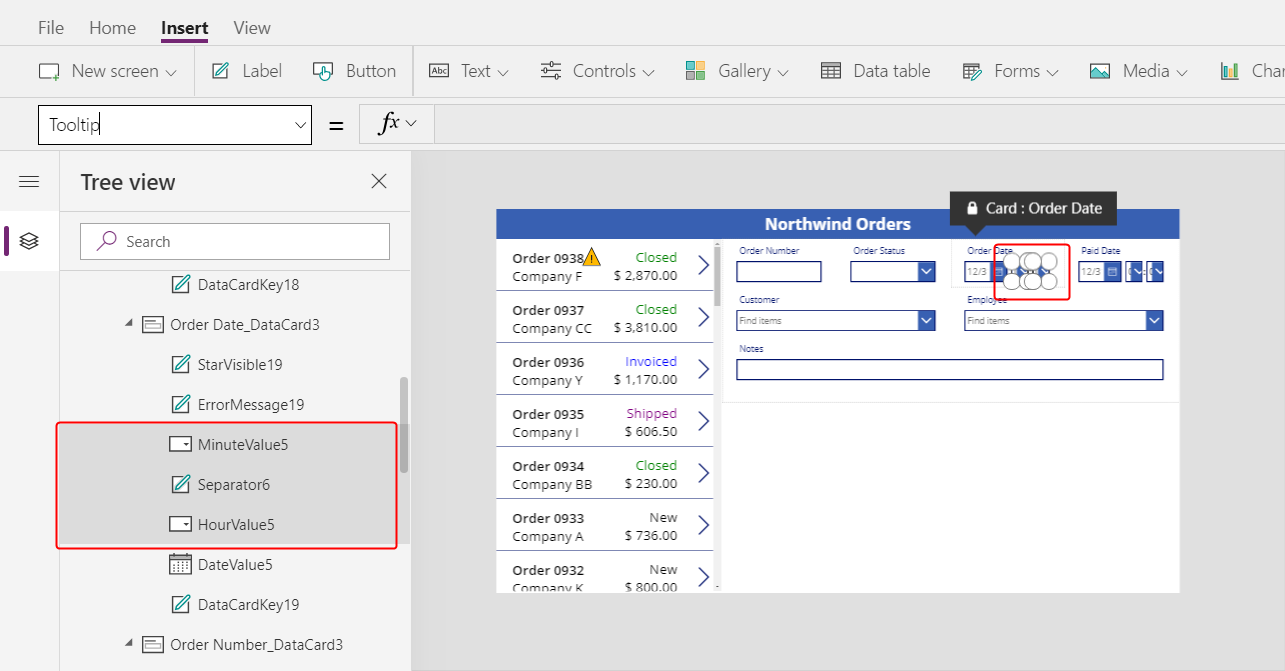The height and width of the screenshot is (671, 1285).
Task: Open the New screen dropdown
Action: pyautogui.click(x=170, y=70)
